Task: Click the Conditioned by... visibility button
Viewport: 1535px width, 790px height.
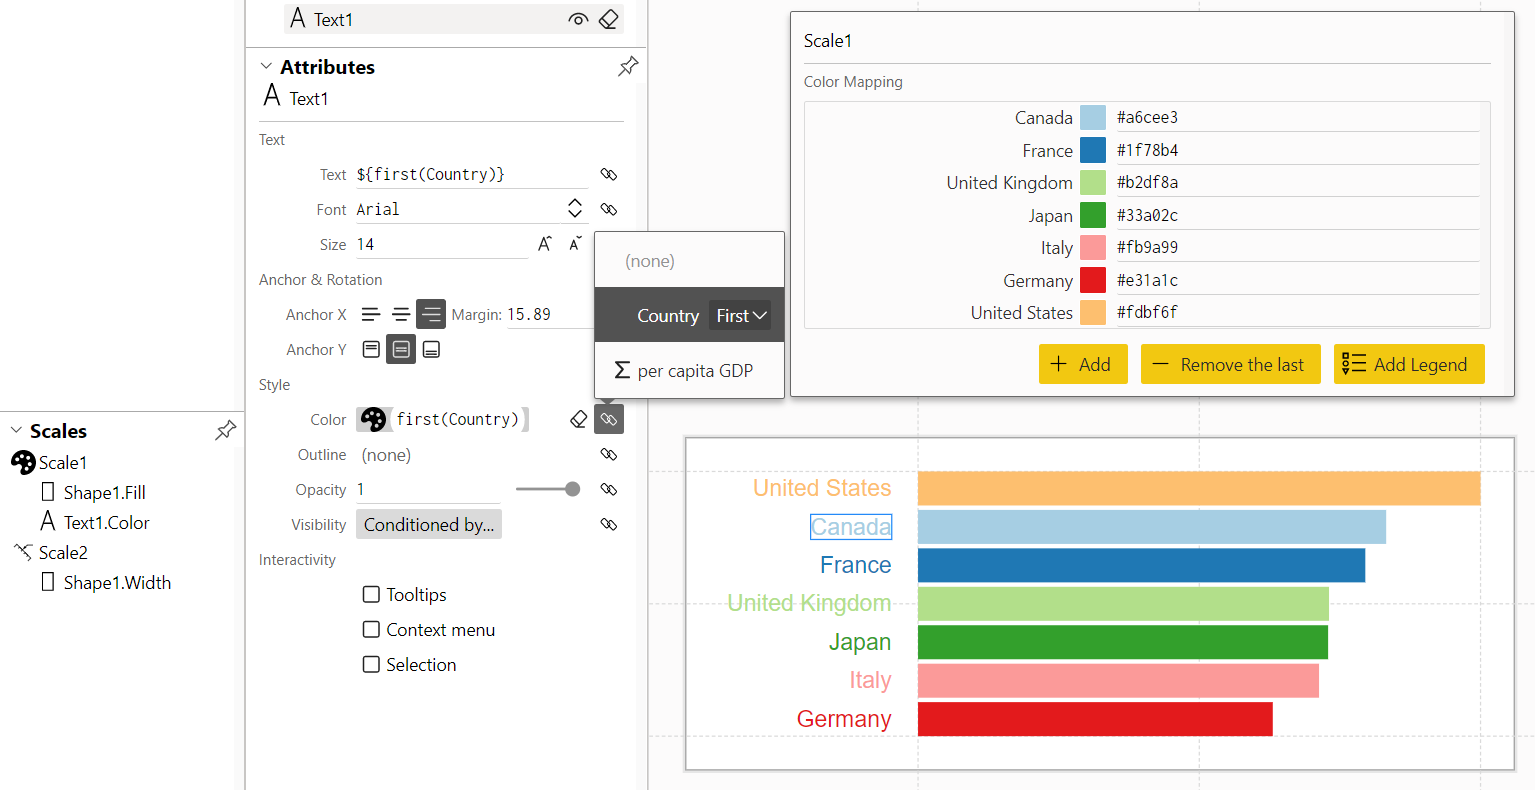Action: point(429,524)
